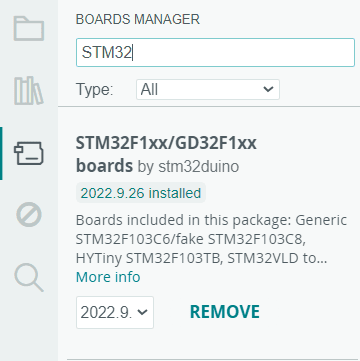The width and height of the screenshot is (360, 361).
Task: Click the chevron arrow in Type selector
Action: click(x=268, y=89)
